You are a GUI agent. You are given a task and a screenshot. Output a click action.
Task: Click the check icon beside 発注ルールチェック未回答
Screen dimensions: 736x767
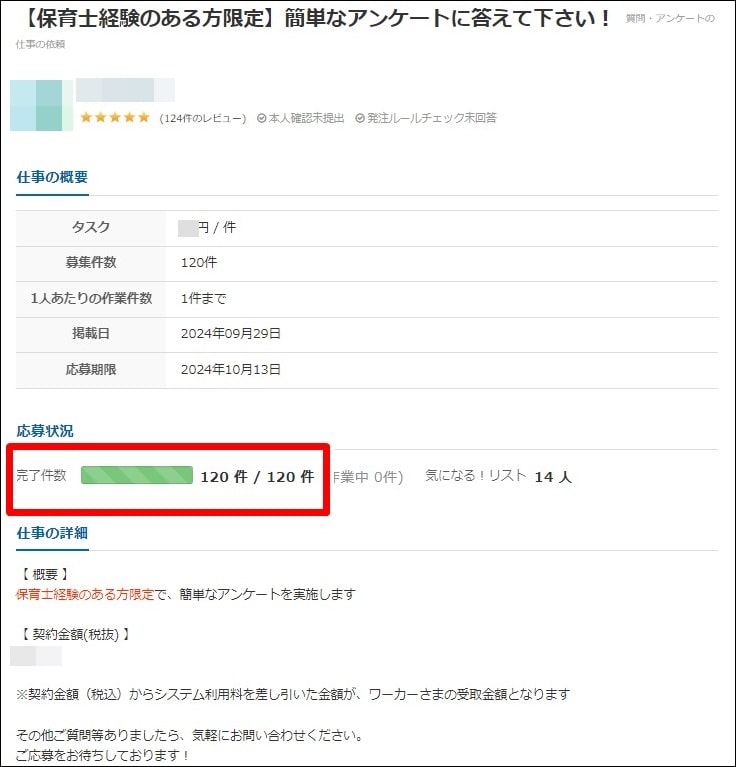(x=360, y=118)
